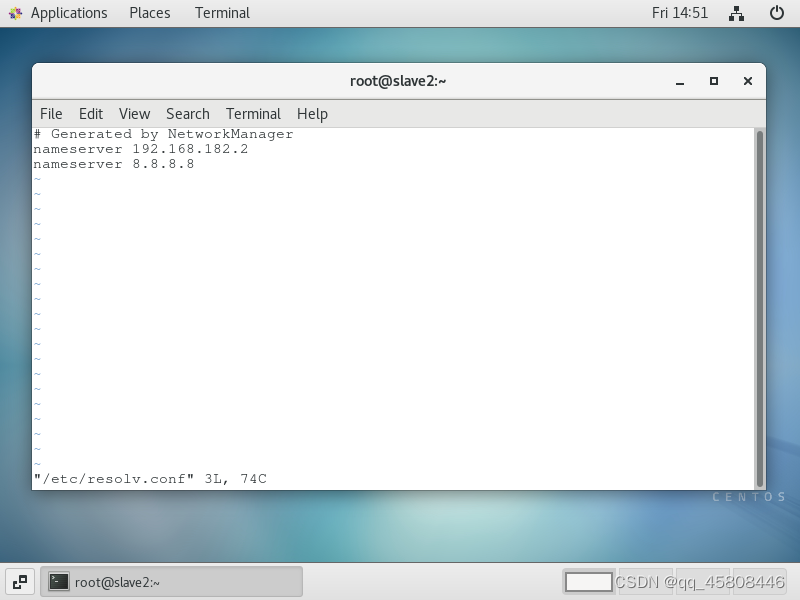Open the Help menu in the terminal window
Image resolution: width=800 pixels, height=600 pixels.
click(312, 113)
